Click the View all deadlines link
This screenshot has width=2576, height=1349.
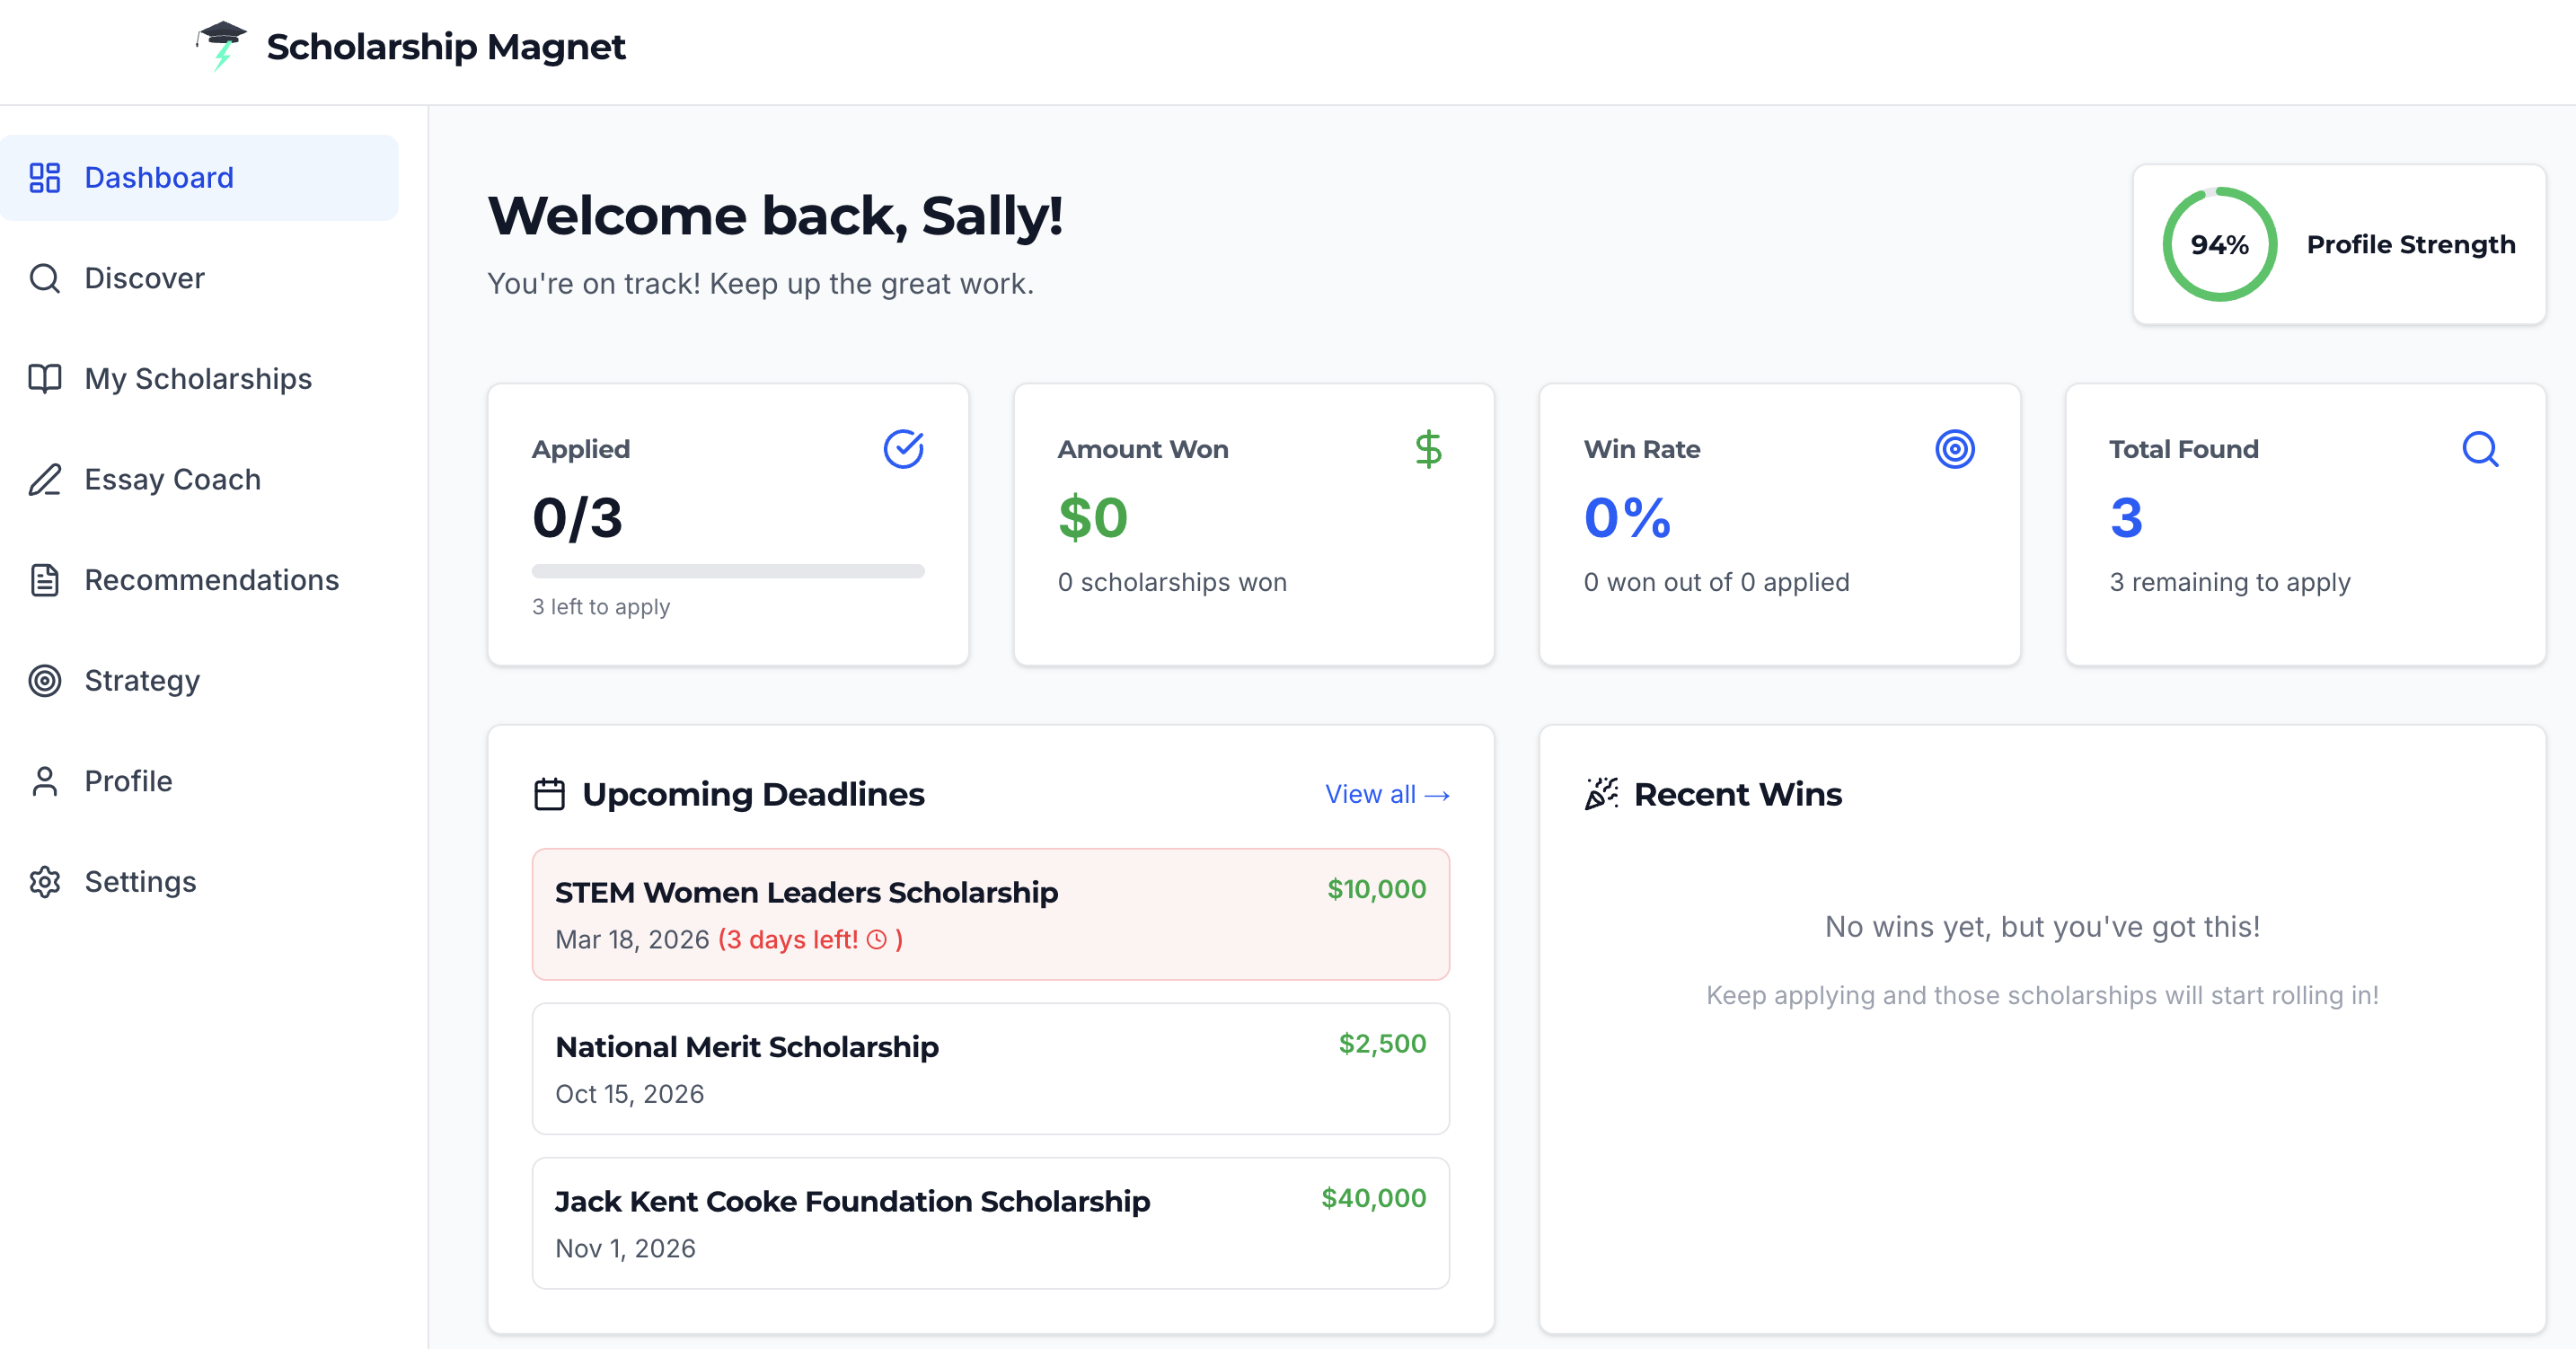click(x=1386, y=793)
